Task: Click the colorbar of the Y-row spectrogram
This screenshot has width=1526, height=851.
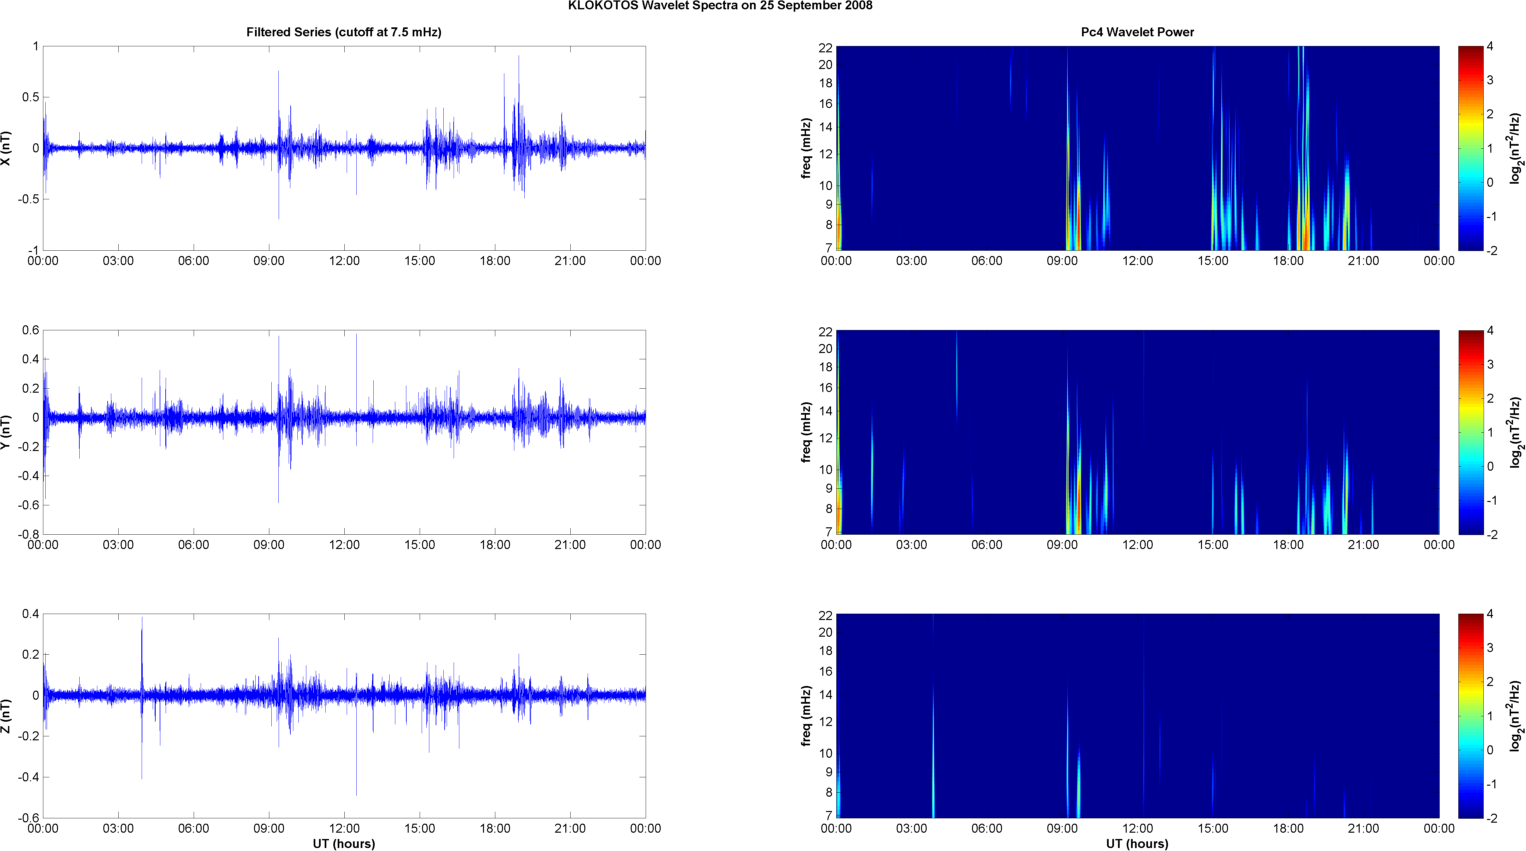Action: [x=1470, y=432]
